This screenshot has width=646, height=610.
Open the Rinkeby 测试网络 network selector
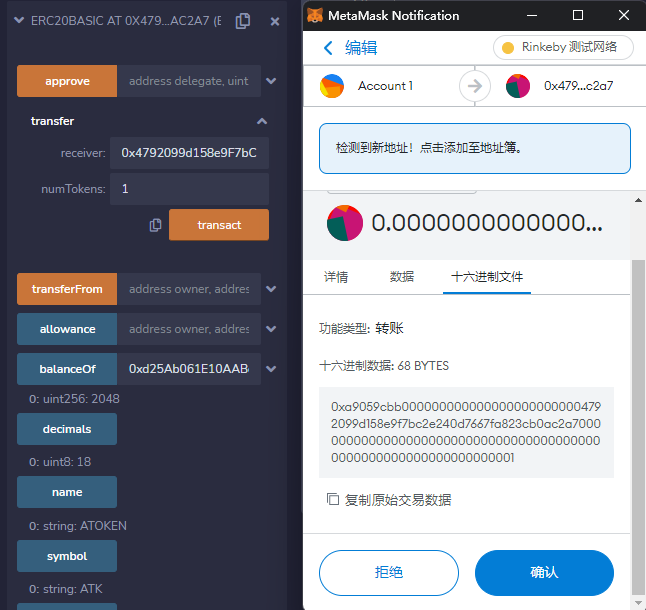coord(563,47)
